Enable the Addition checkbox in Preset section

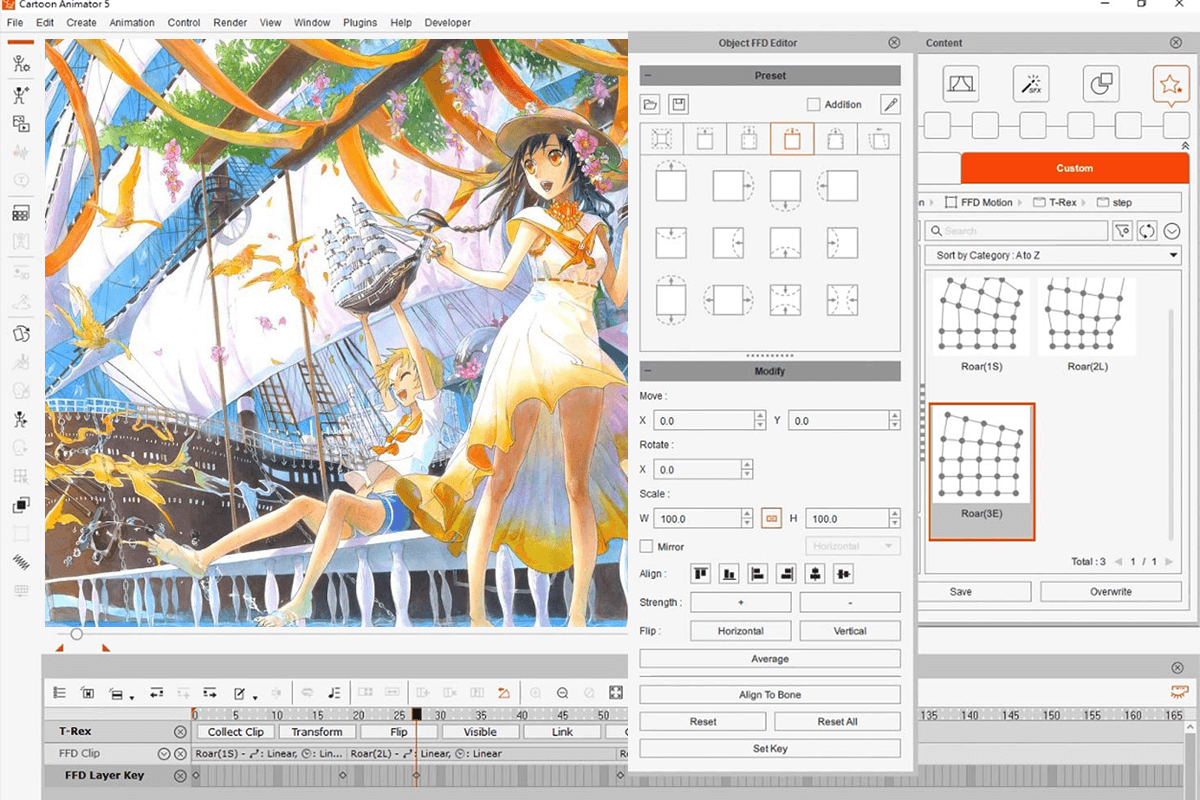click(814, 104)
